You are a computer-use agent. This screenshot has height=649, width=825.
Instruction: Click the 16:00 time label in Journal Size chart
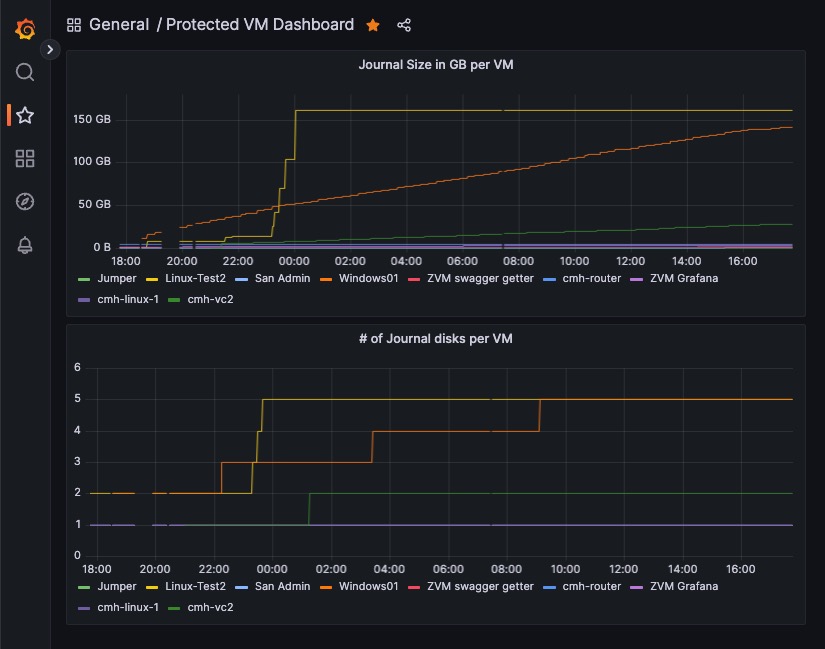coord(742,261)
